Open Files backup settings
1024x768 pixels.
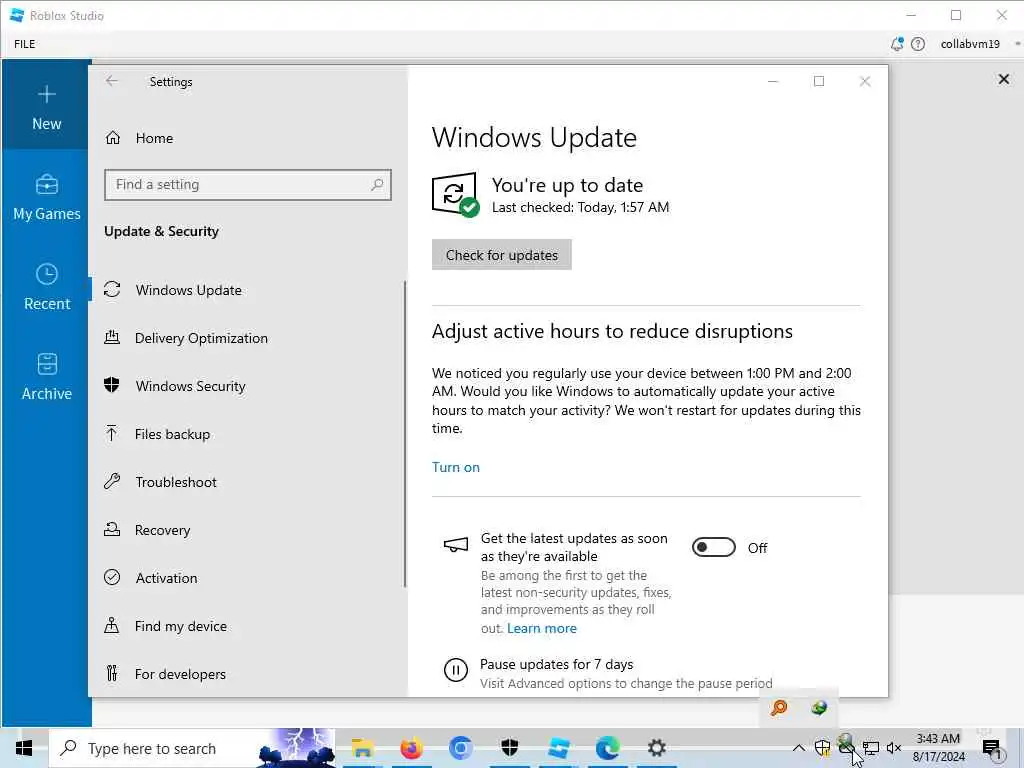click(248, 434)
